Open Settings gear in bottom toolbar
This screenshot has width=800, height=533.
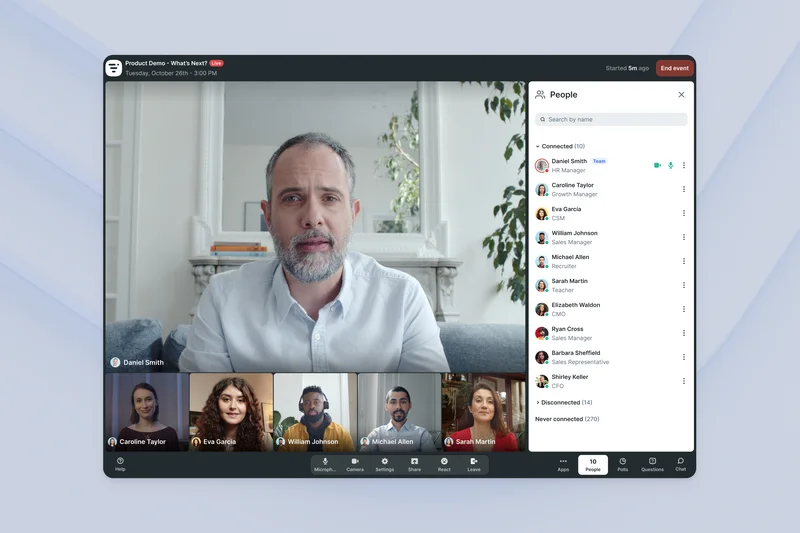(x=384, y=464)
